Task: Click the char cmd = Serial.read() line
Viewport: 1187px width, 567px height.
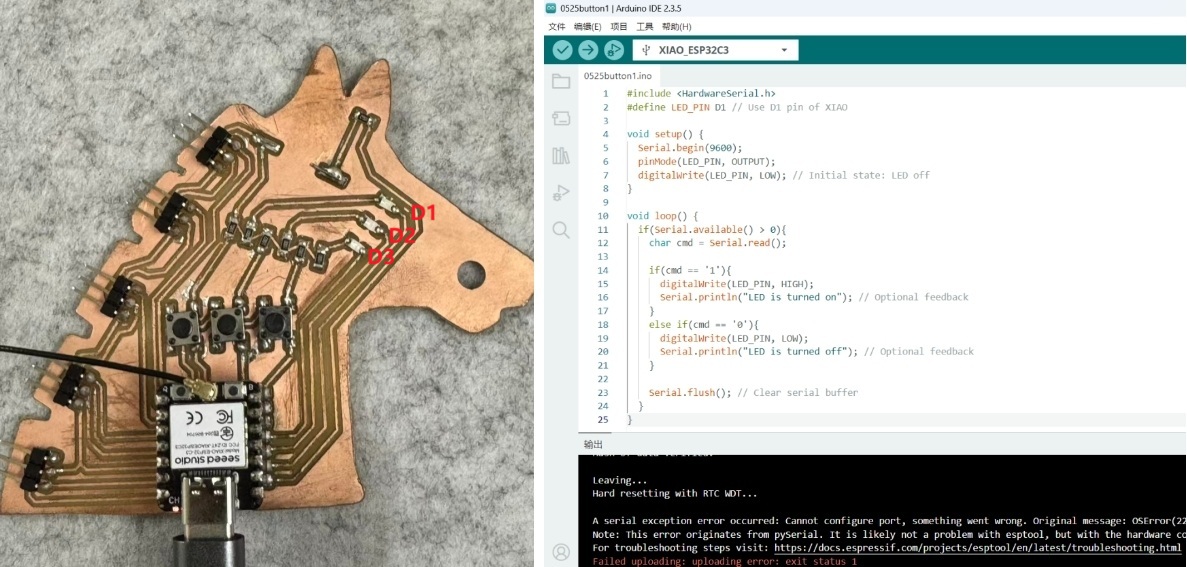Action: 718,243
